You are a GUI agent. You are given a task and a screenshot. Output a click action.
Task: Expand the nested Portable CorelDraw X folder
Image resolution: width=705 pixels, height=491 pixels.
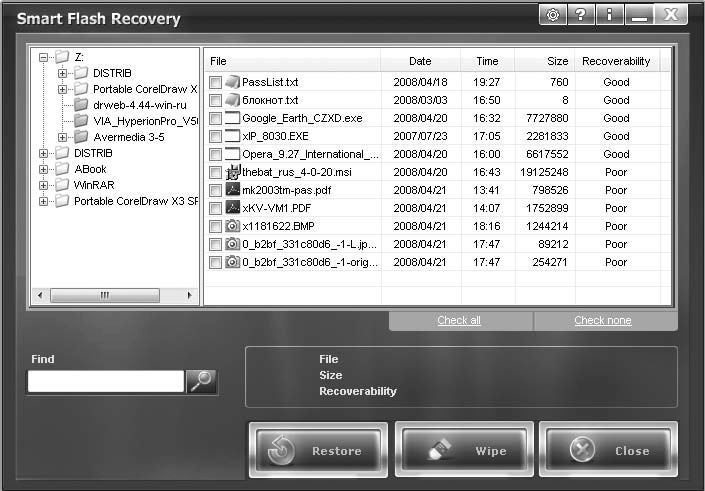[62, 89]
